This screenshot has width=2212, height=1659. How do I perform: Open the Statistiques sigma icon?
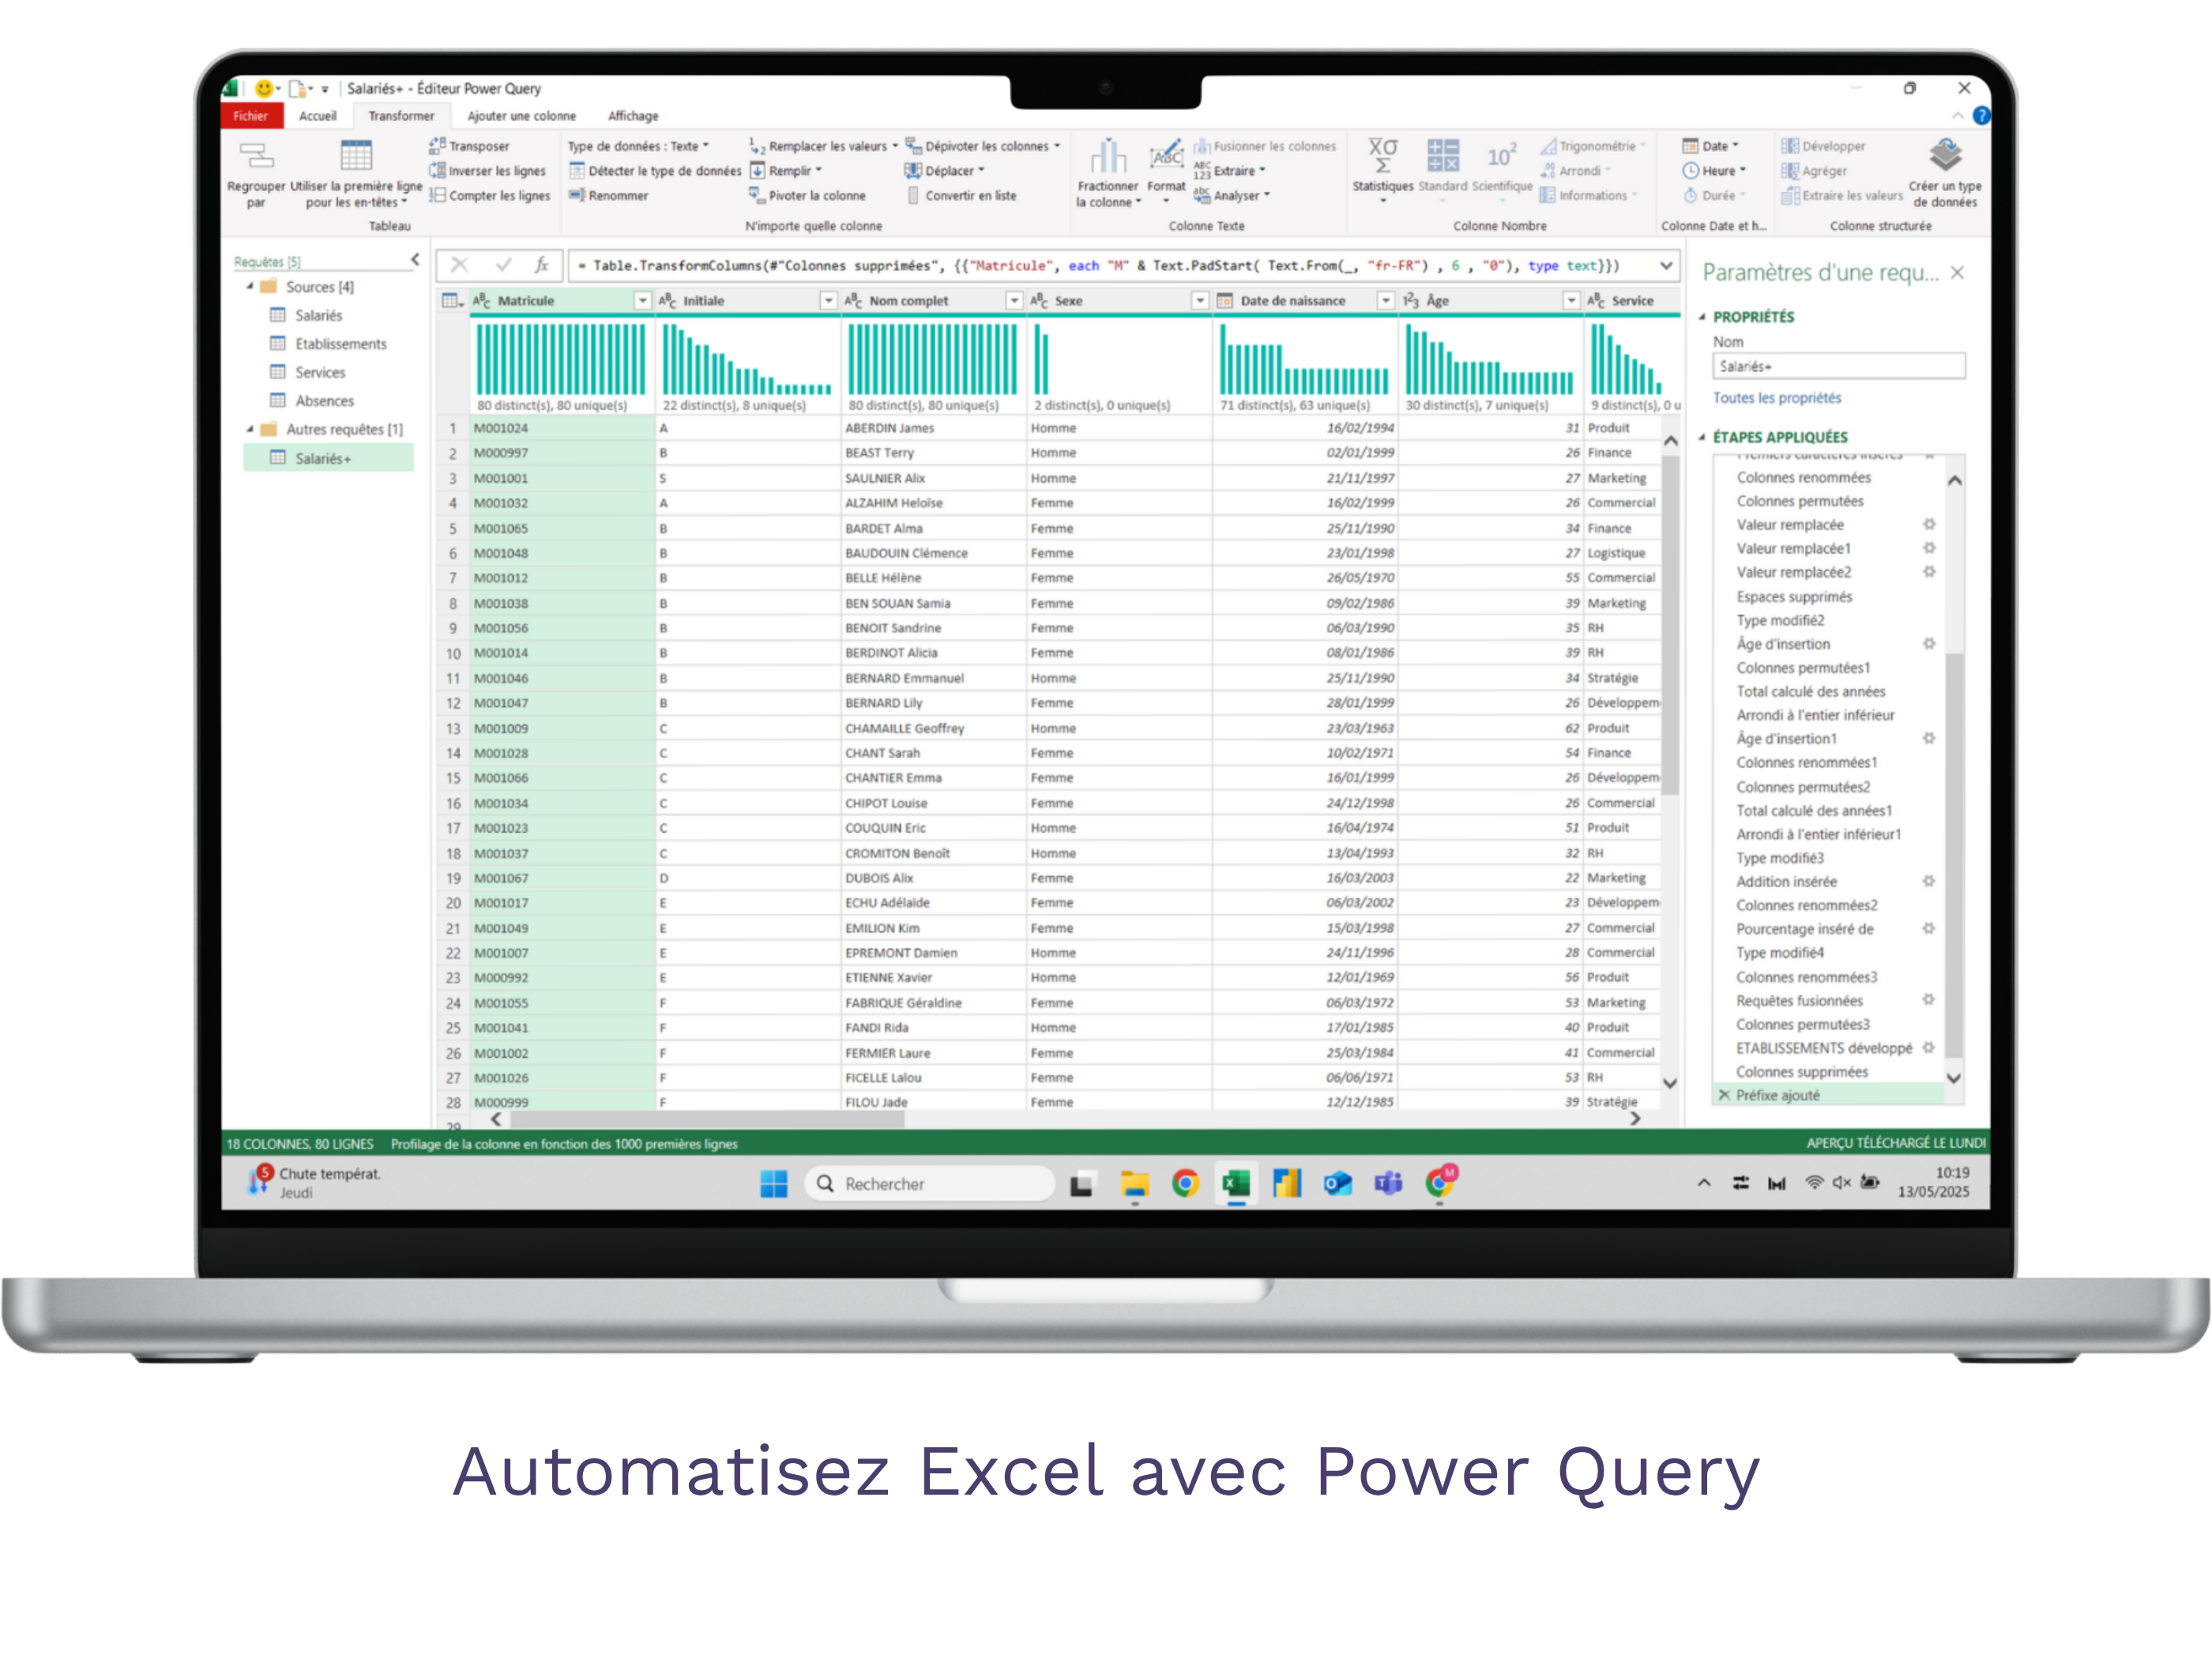pyautogui.click(x=1382, y=156)
